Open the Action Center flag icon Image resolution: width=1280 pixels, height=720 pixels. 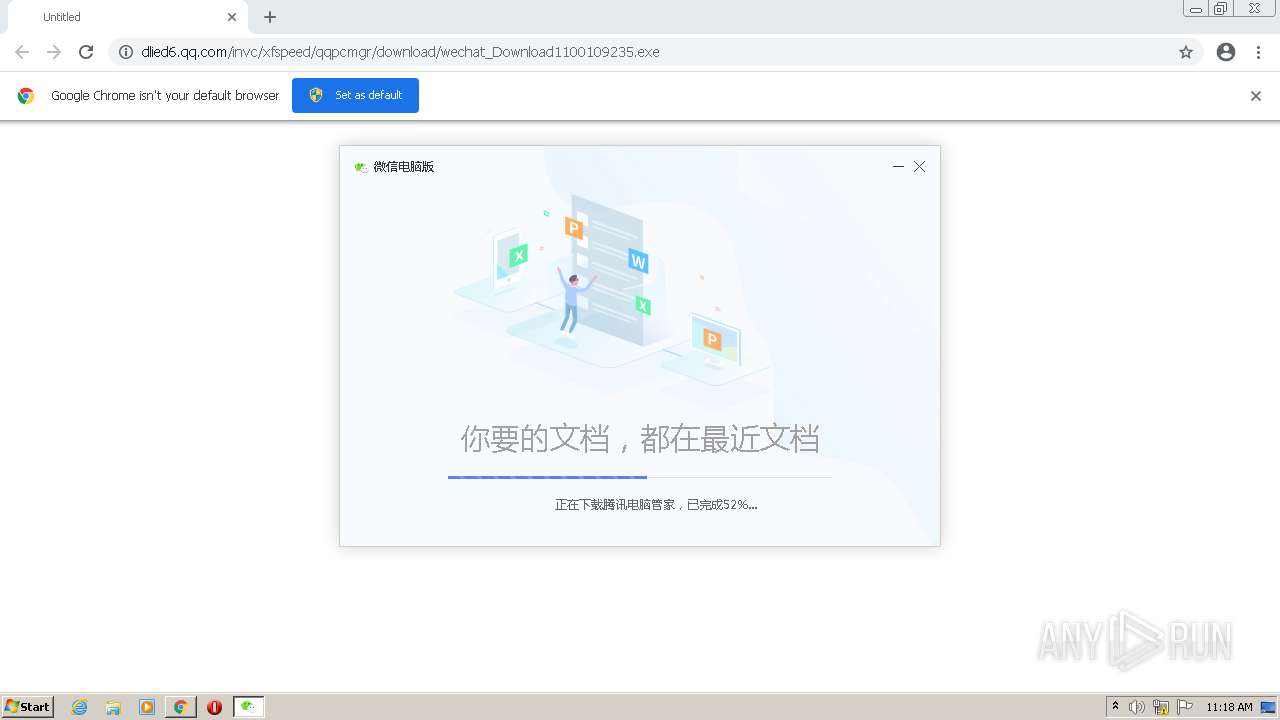(1185, 707)
